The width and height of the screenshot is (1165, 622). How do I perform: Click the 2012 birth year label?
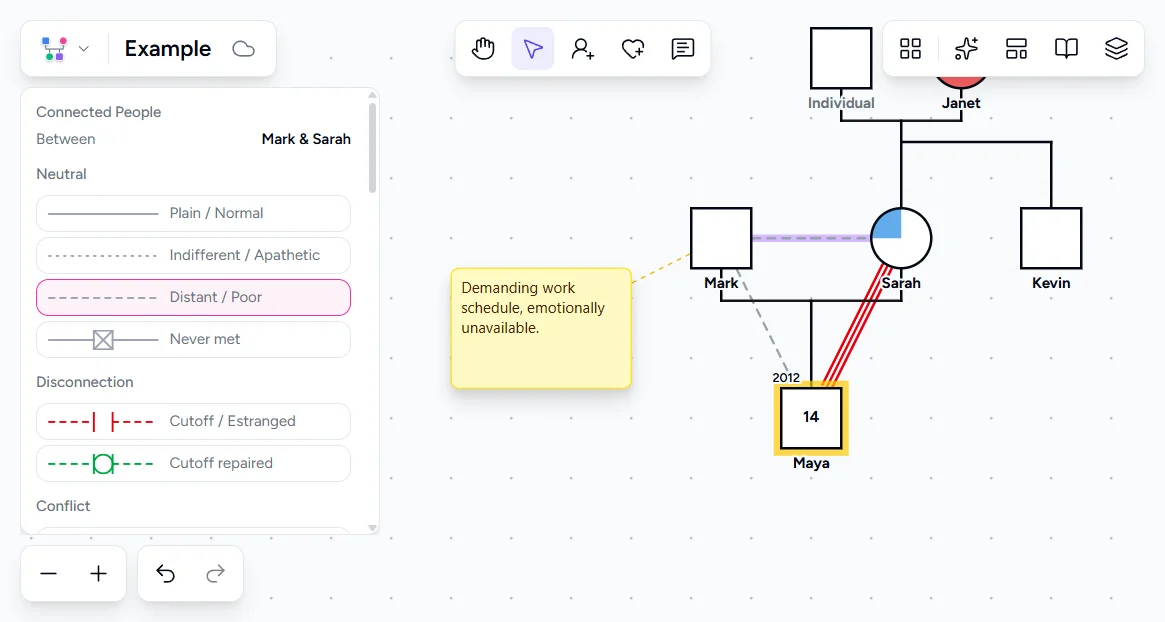(786, 378)
